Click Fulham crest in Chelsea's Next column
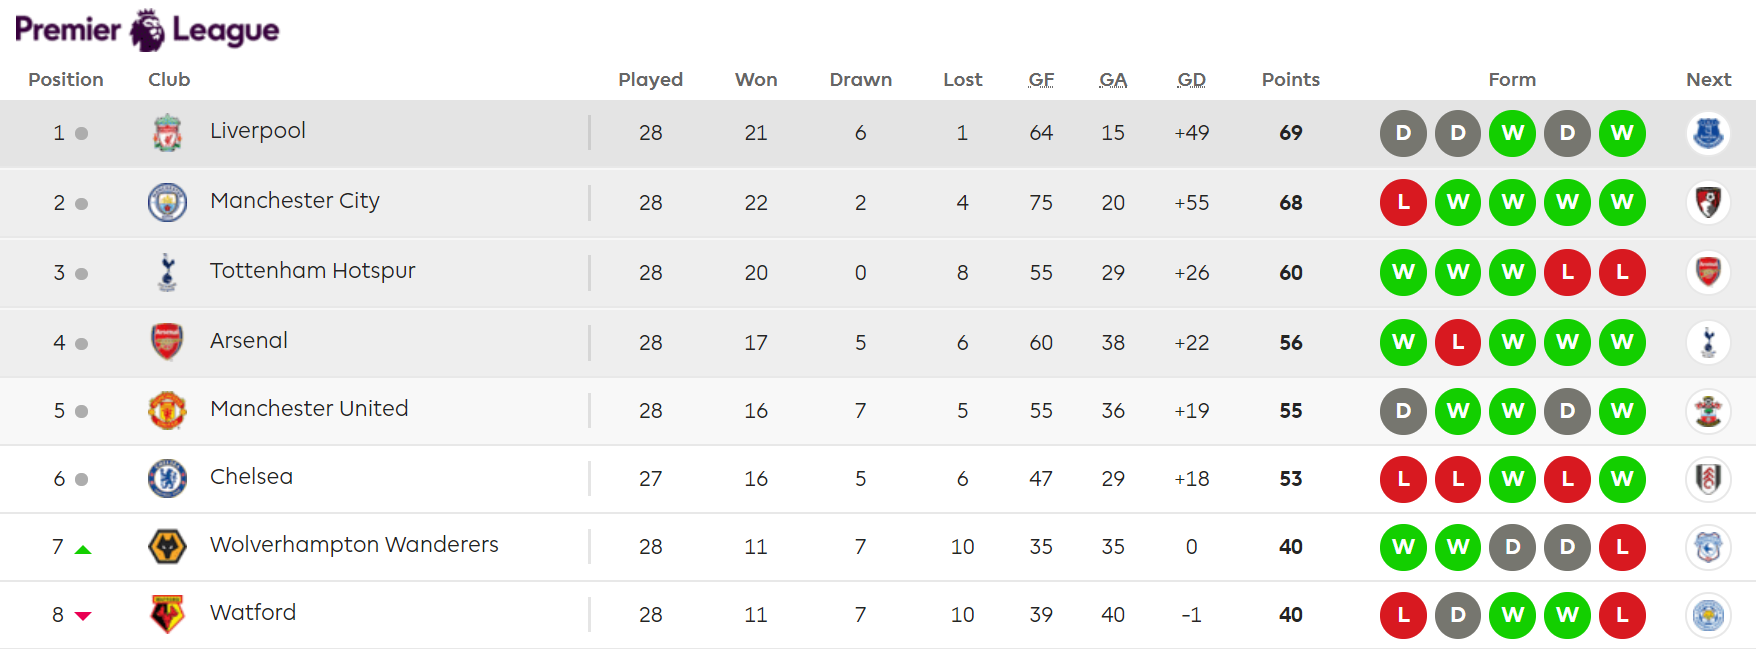Screen dimensions: 1756x649 (1708, 478)
